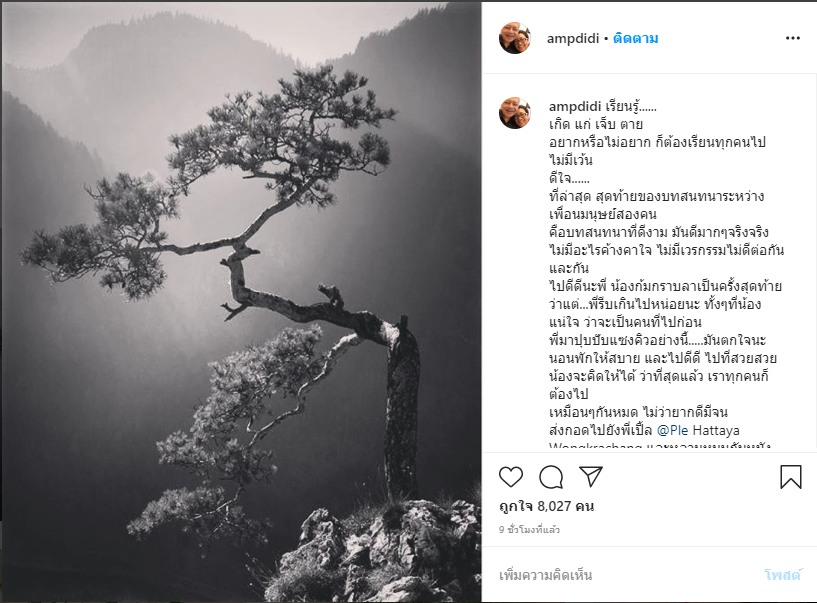Click the ampdidi avatar beside the caption
The height and width of the screenshot is (603, 817).
point(515,113)
